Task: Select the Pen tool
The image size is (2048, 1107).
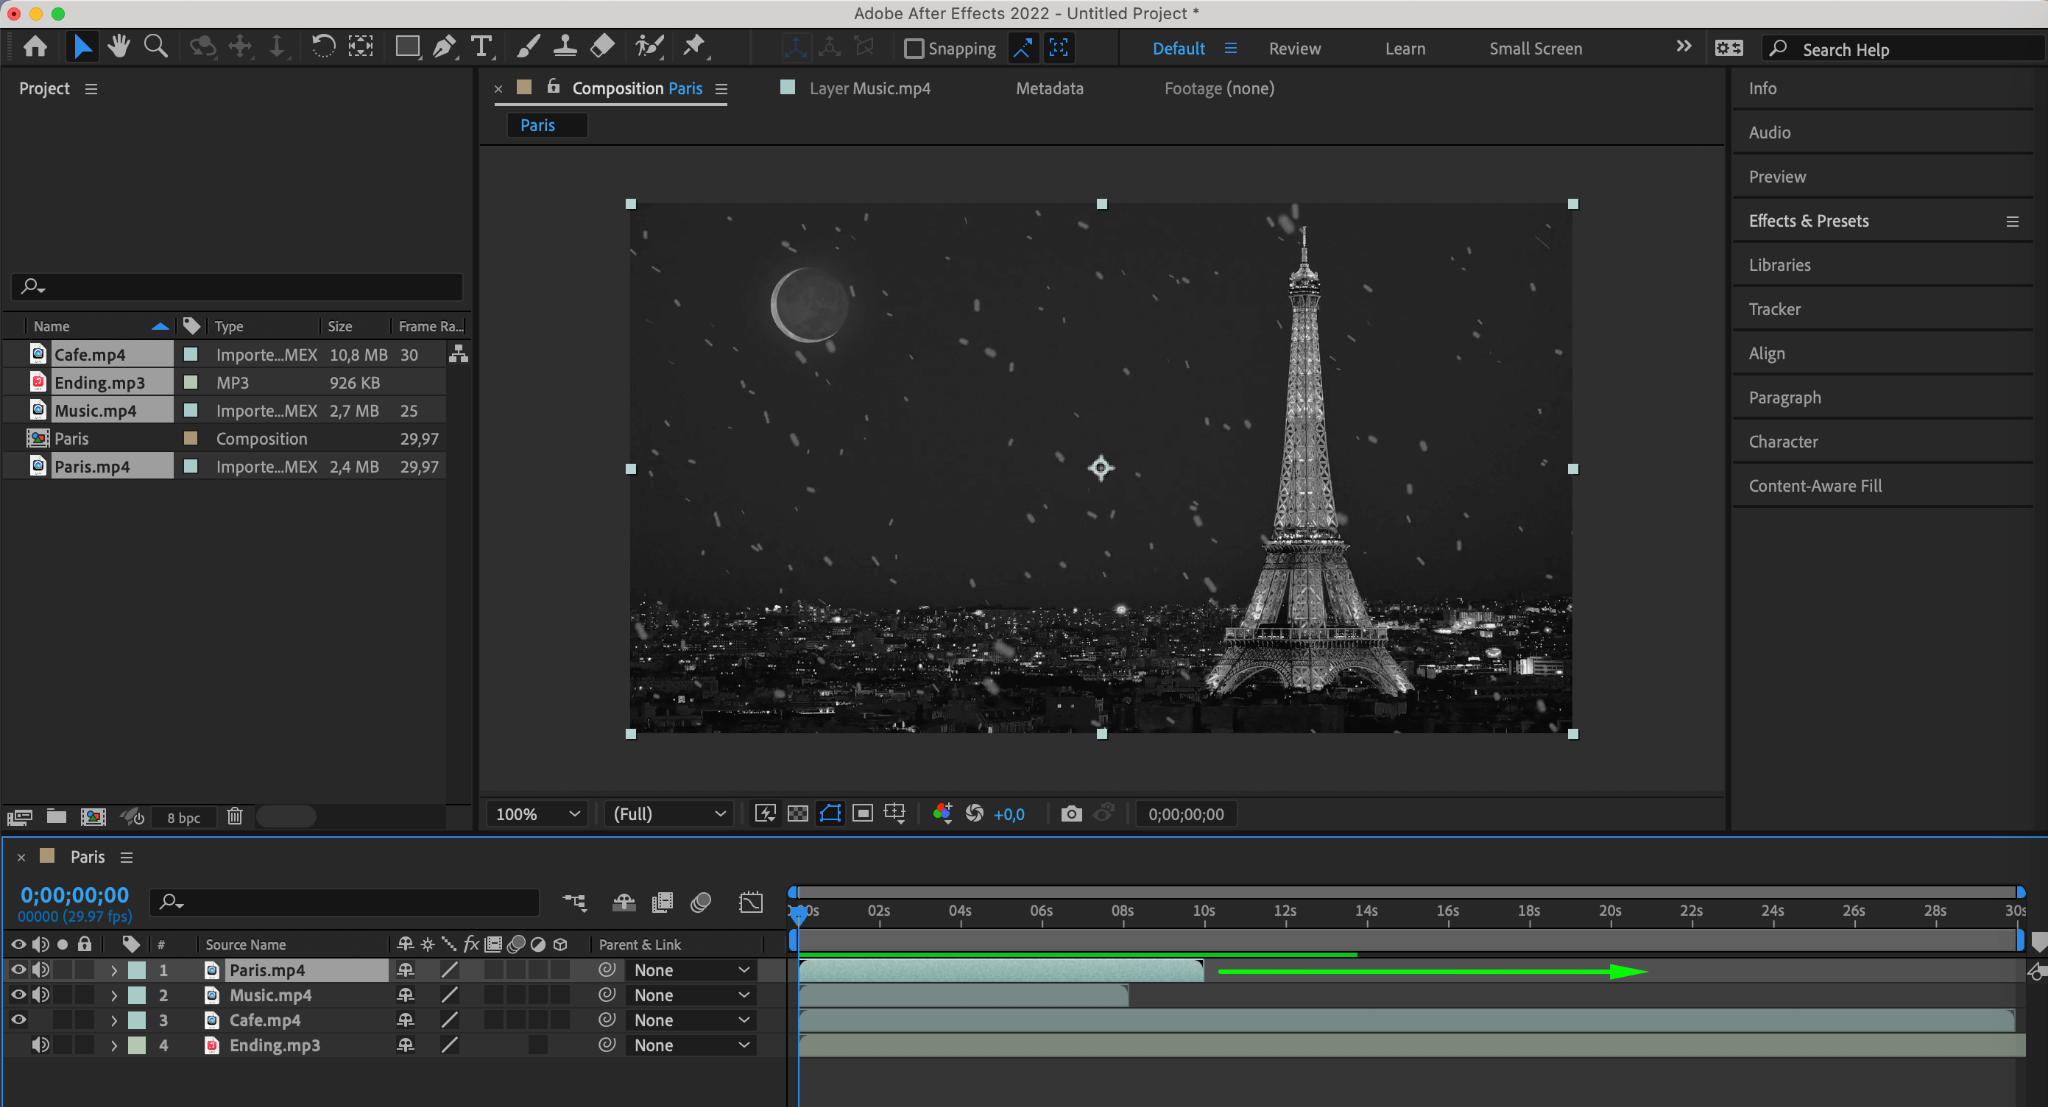Action: click(x=444, y=46)
